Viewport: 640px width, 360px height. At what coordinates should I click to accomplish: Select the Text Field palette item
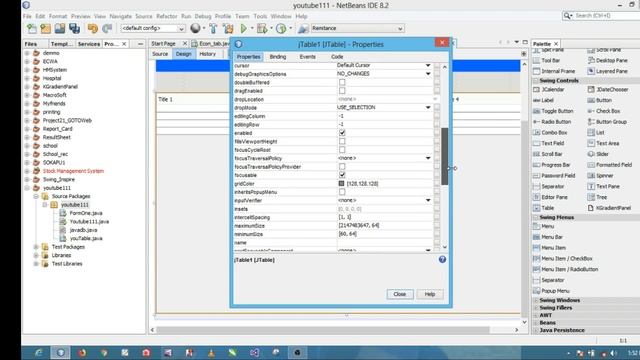549,143
